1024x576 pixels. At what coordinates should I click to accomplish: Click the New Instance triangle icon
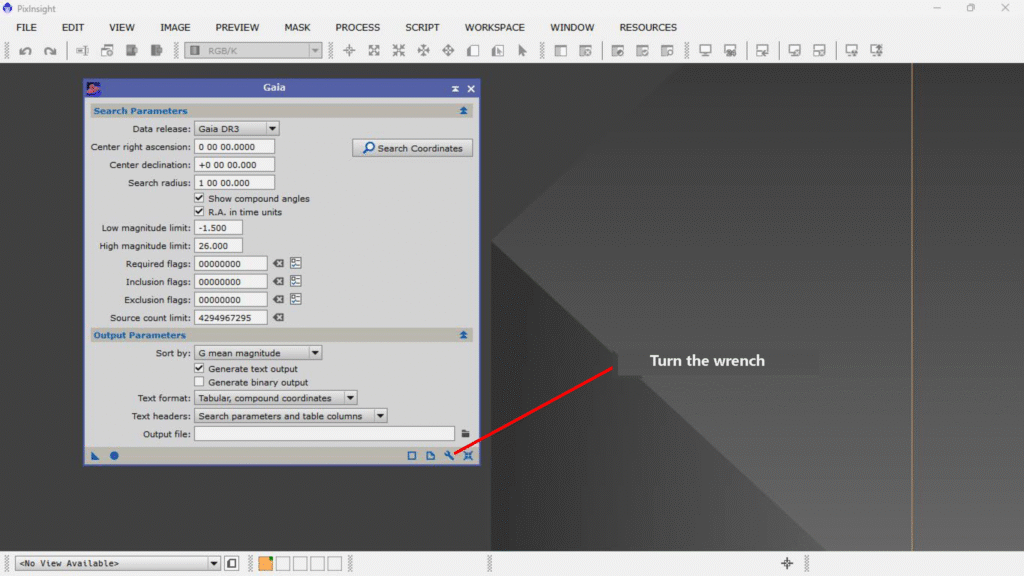coord(95,456)
